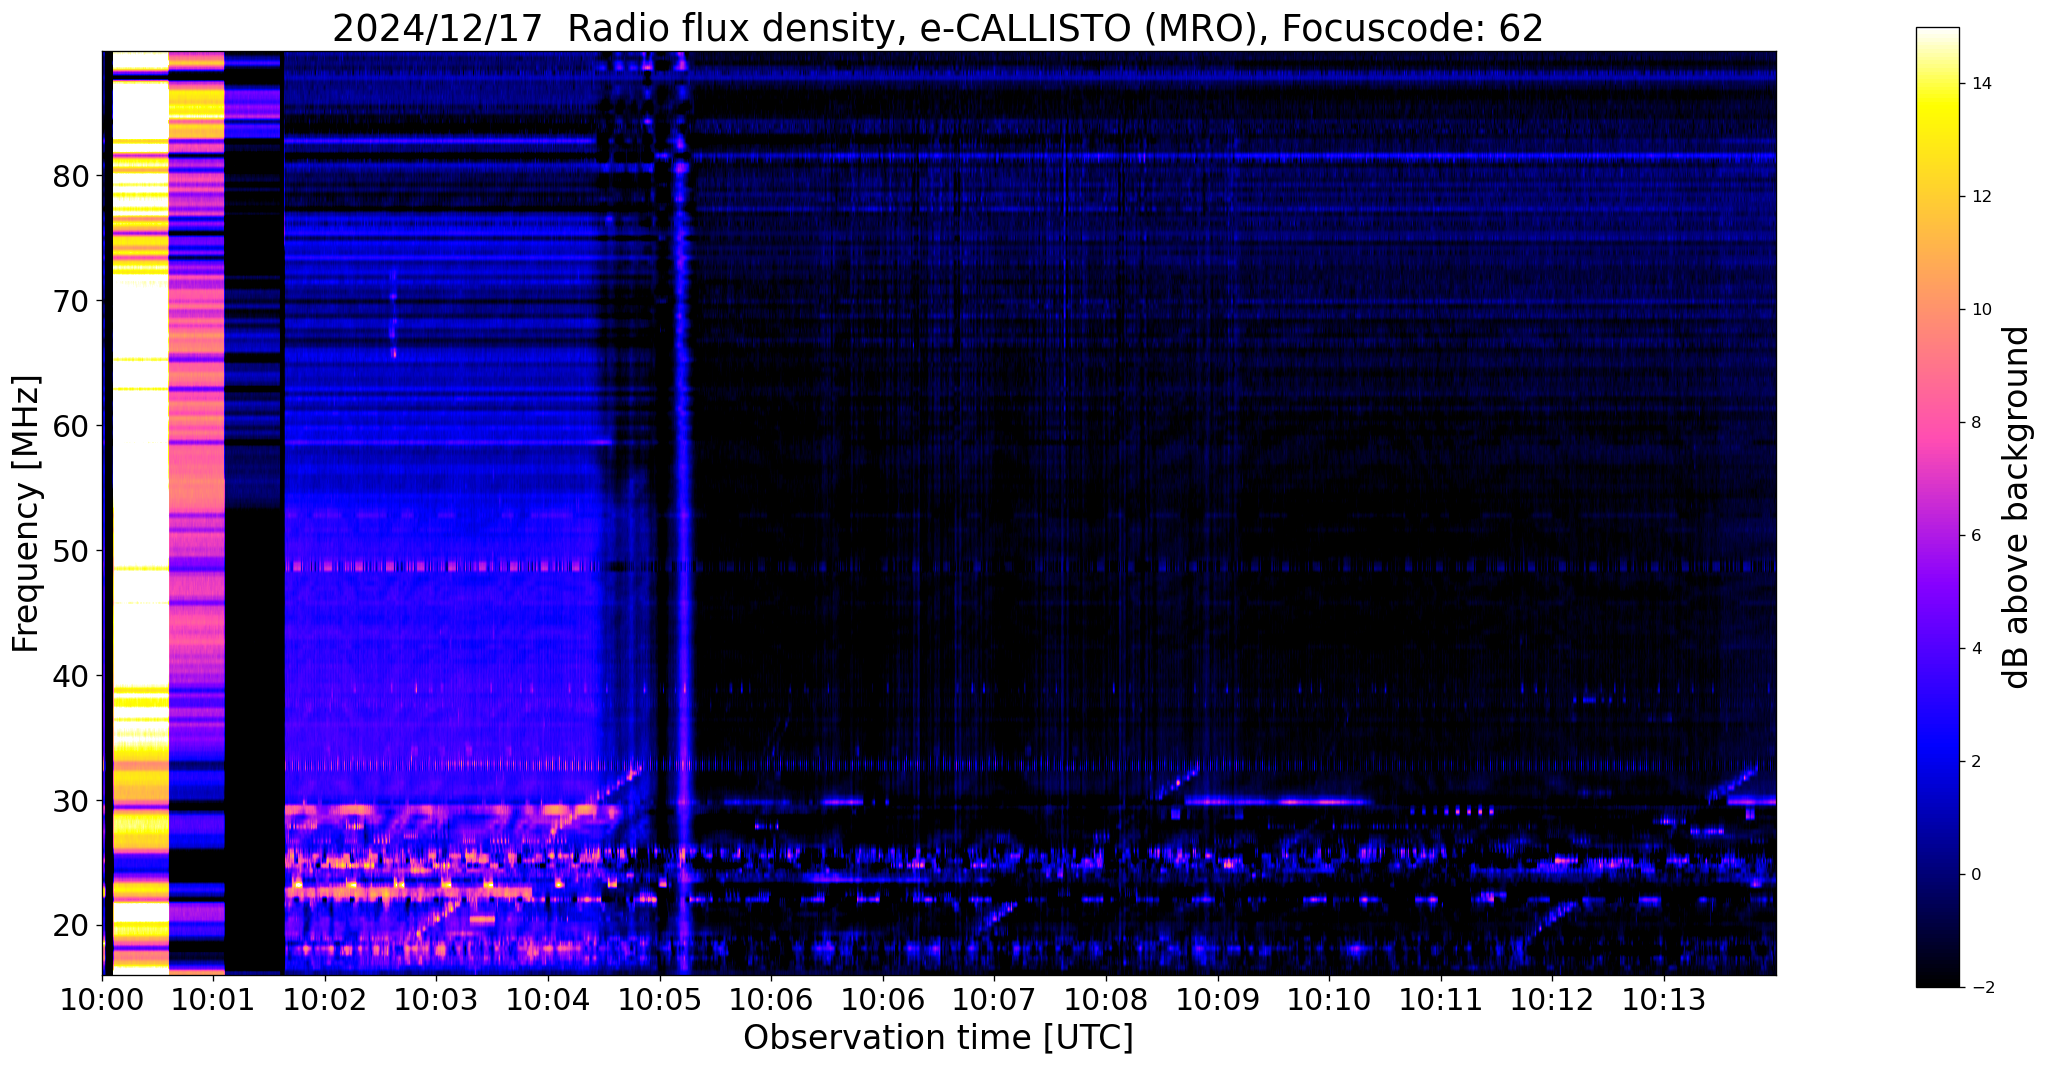
Task: Click the "Frequency [MHz]" y-axis label
Action: pyautogui.click(x=26, y=514)
